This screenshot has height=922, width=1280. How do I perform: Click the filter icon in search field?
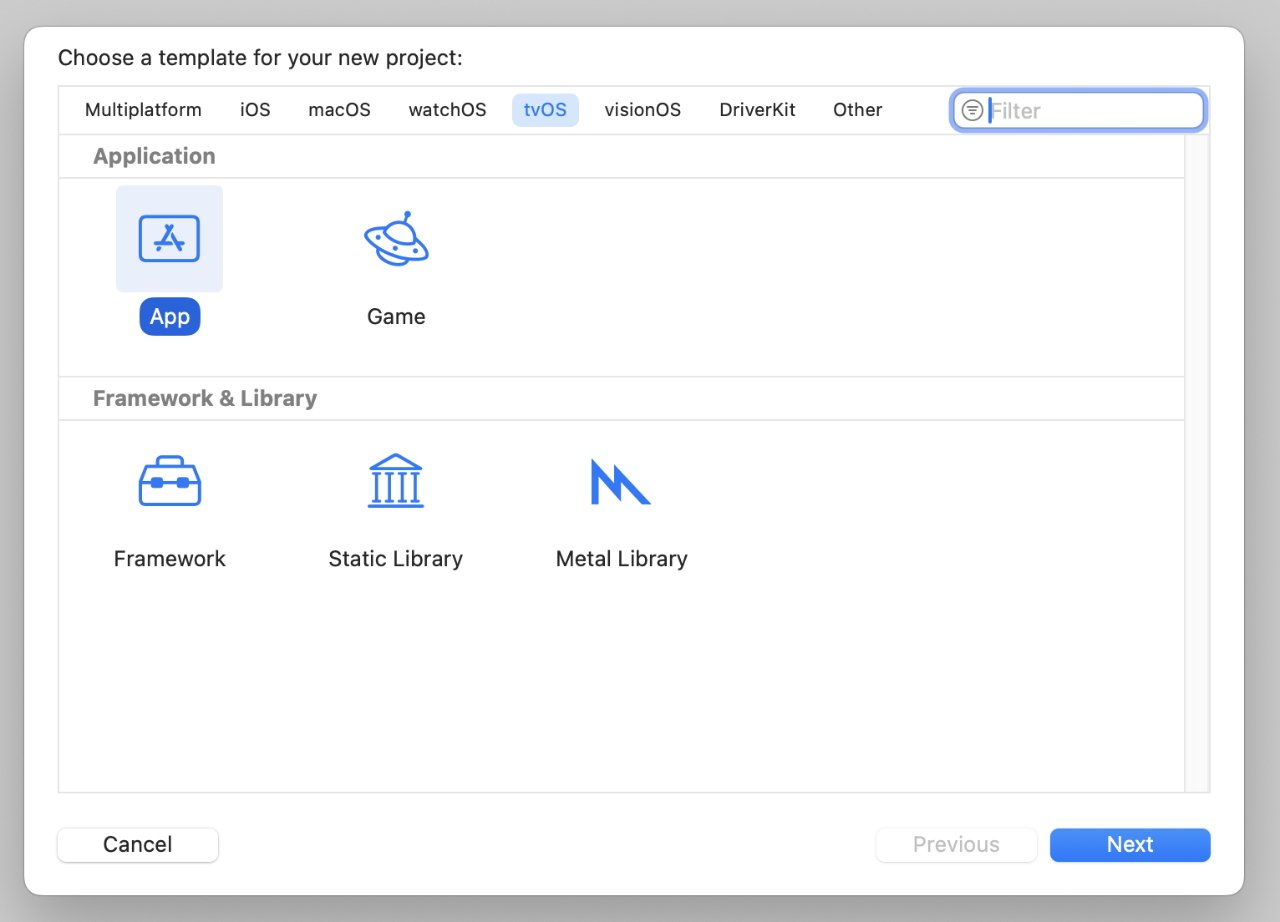pyautogui.click(x=972, y=111)
